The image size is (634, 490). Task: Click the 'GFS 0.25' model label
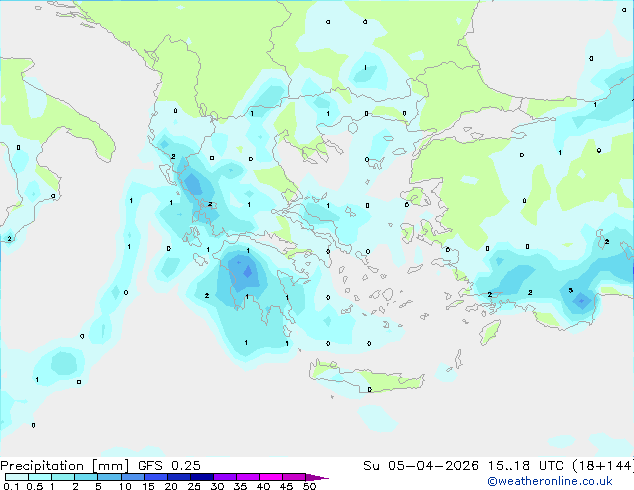point(169,466)
